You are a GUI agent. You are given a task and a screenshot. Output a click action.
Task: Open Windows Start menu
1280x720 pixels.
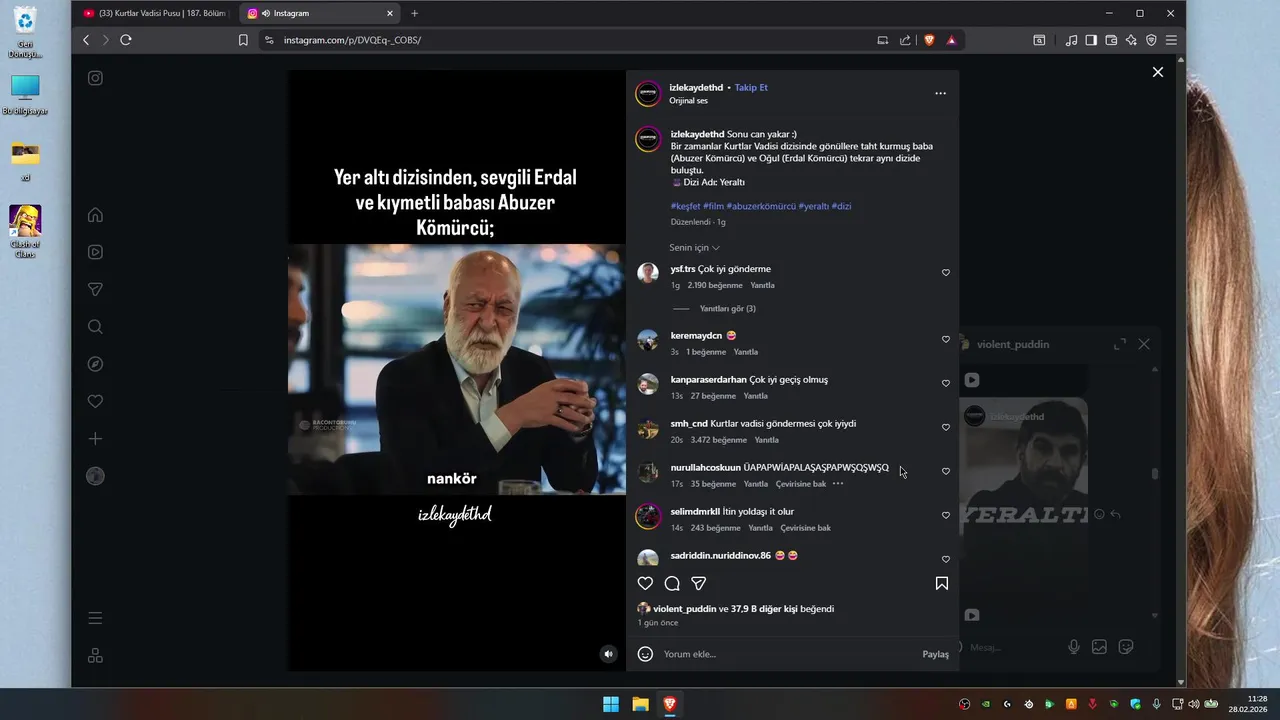click(x=611, y=704)
